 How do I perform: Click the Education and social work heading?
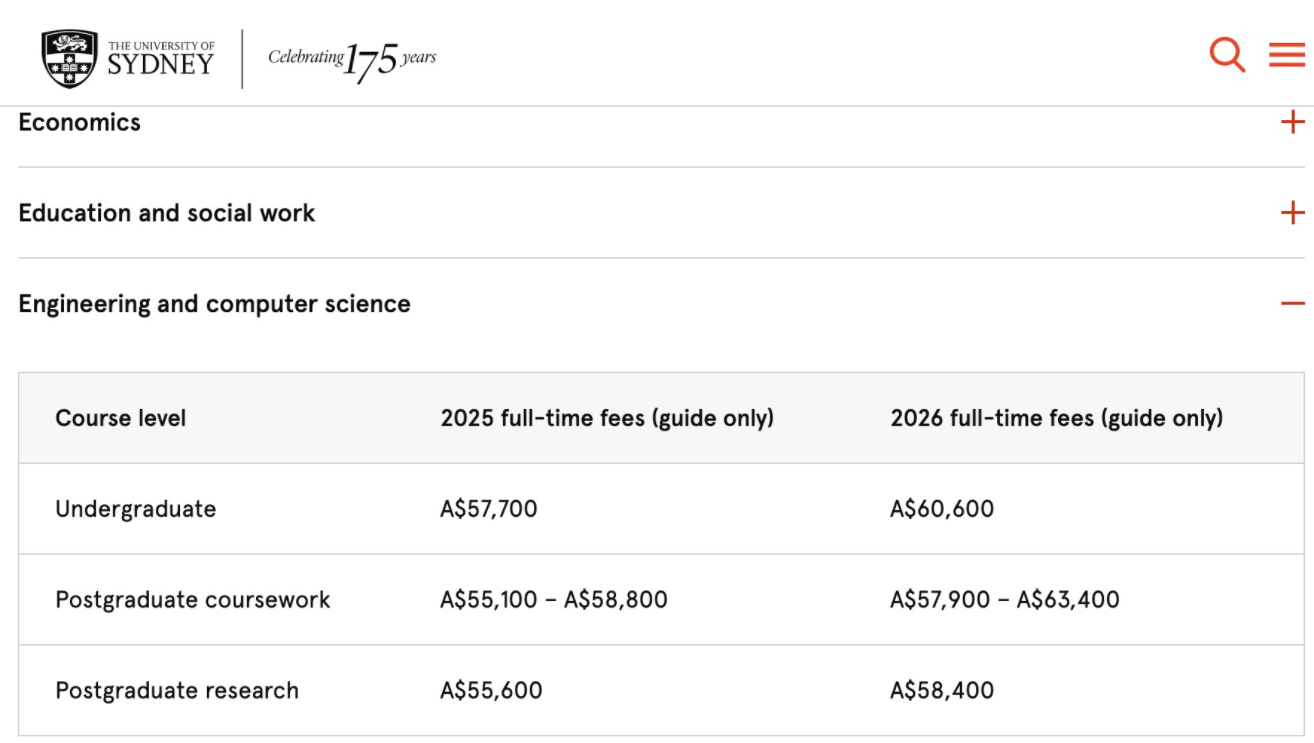click(x=167, y=213)
